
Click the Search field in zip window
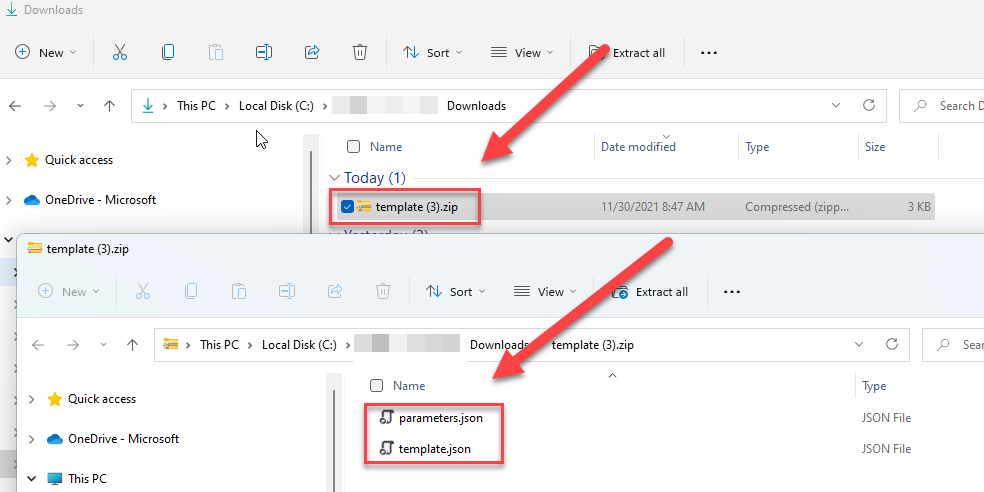[x=953, y=344]
